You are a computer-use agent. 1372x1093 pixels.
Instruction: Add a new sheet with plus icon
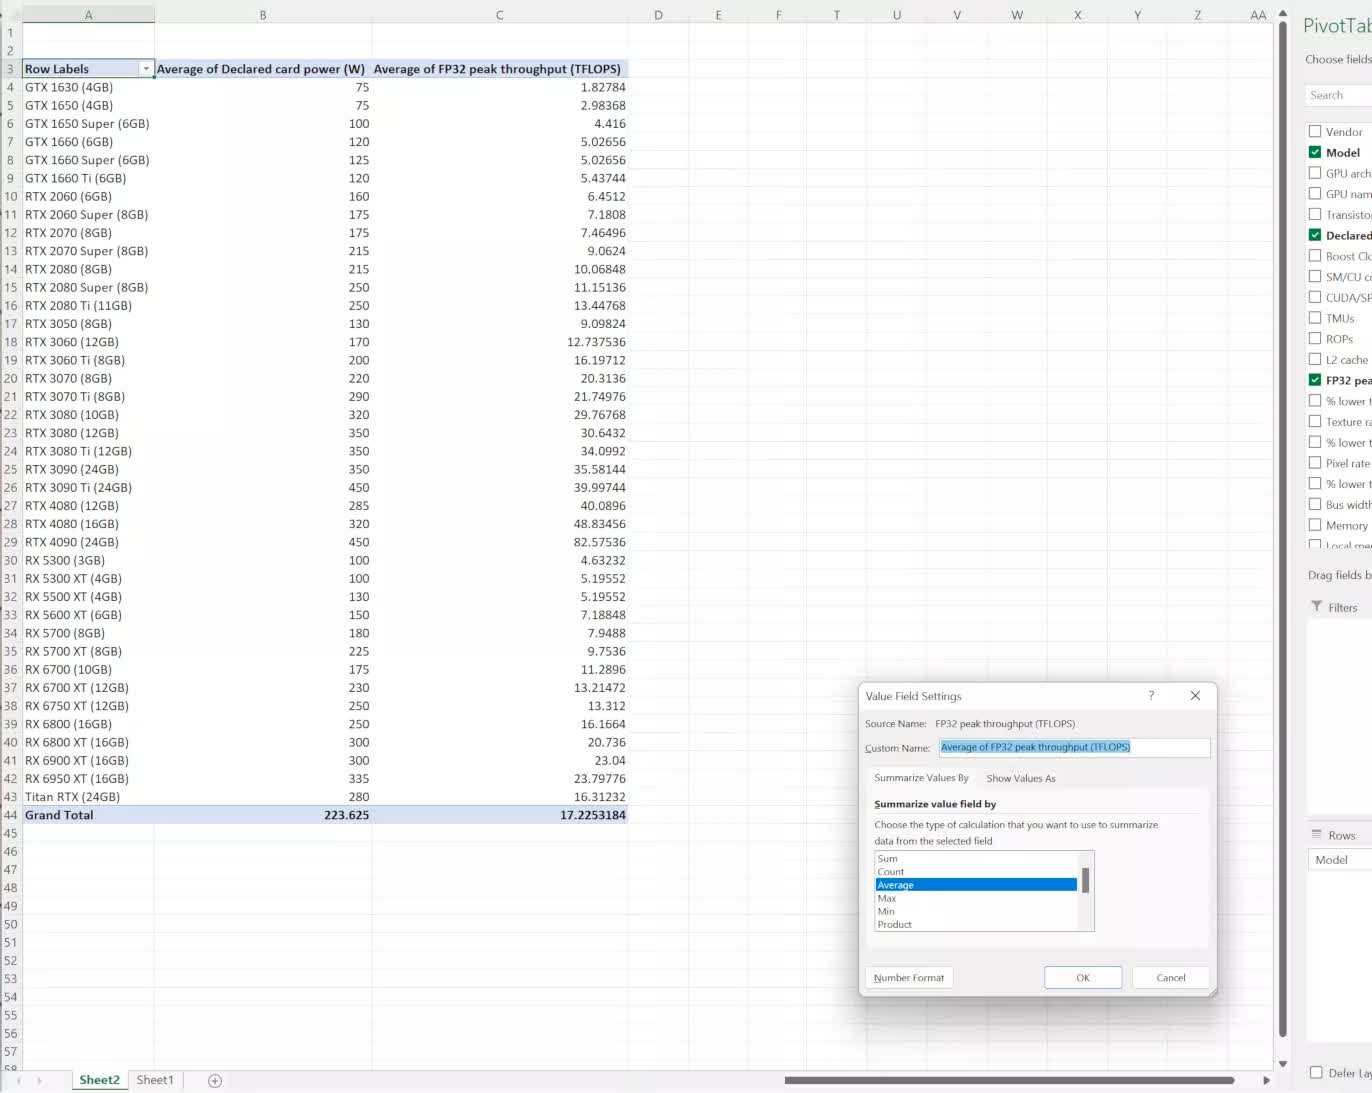tap(214, 1080)
